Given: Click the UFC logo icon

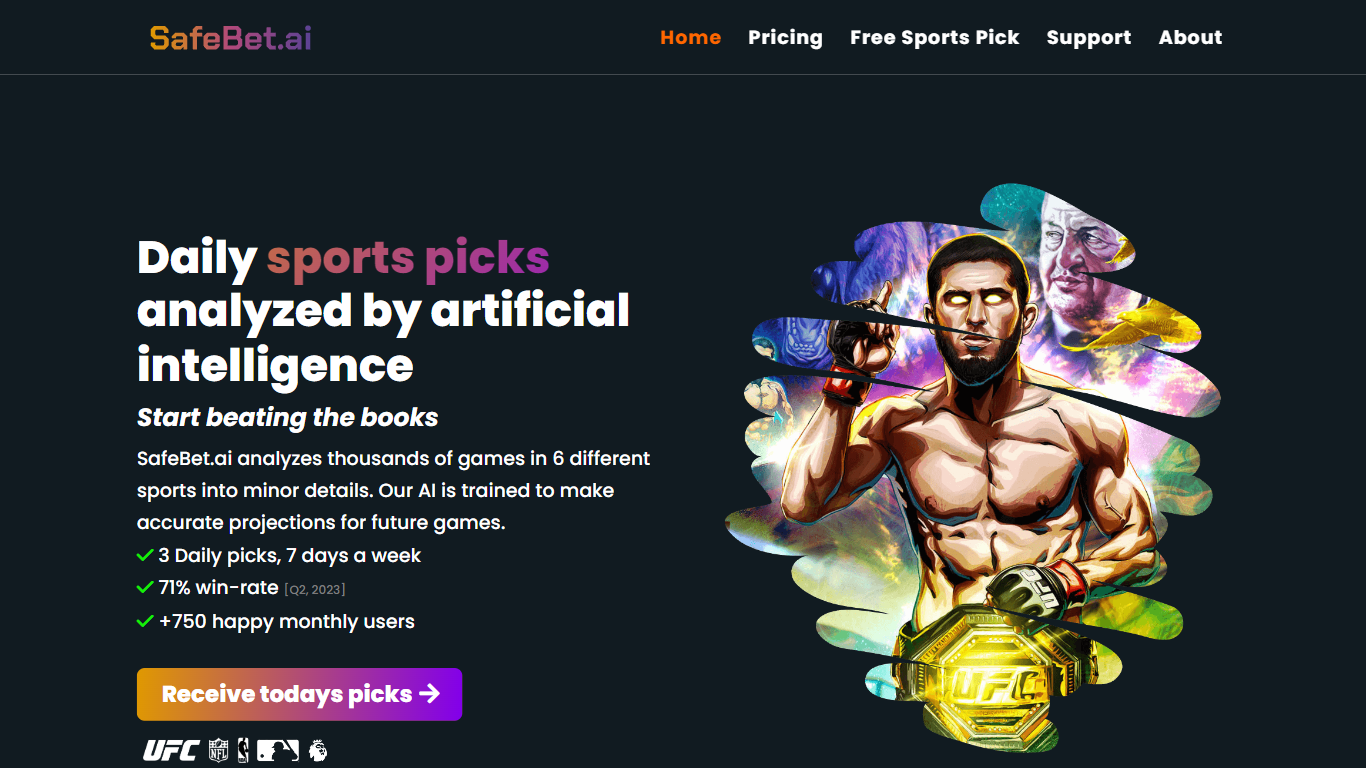Looking at the screenshot, I should pyautogui.click(x=171, y=750).
